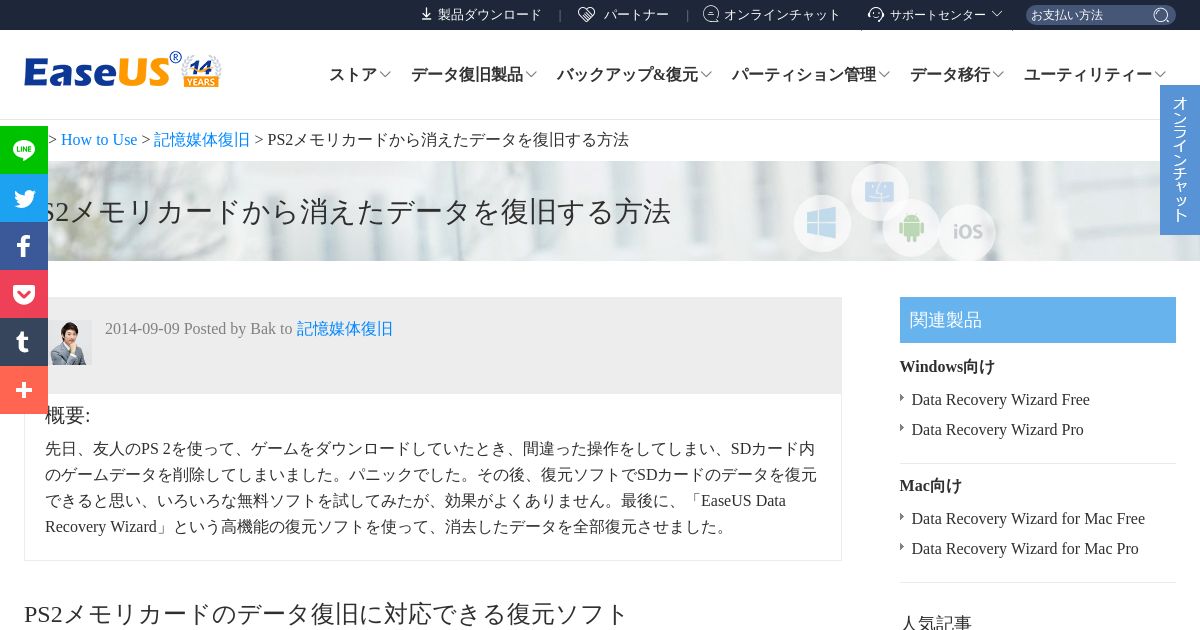
Task: Click the Windows向け heading
Action: coord(947,367)
